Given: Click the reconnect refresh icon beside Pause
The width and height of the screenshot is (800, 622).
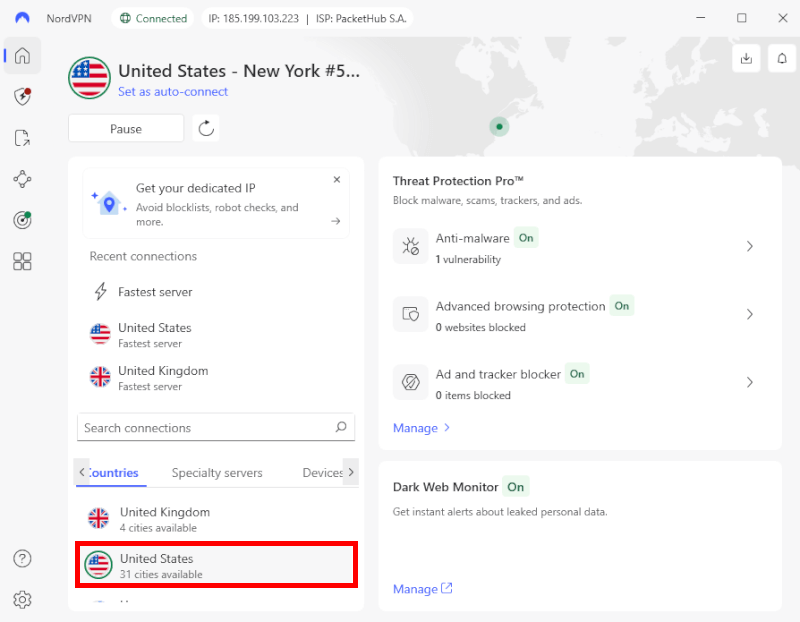Looking at the screenshot, I should (x=206, y=128).
